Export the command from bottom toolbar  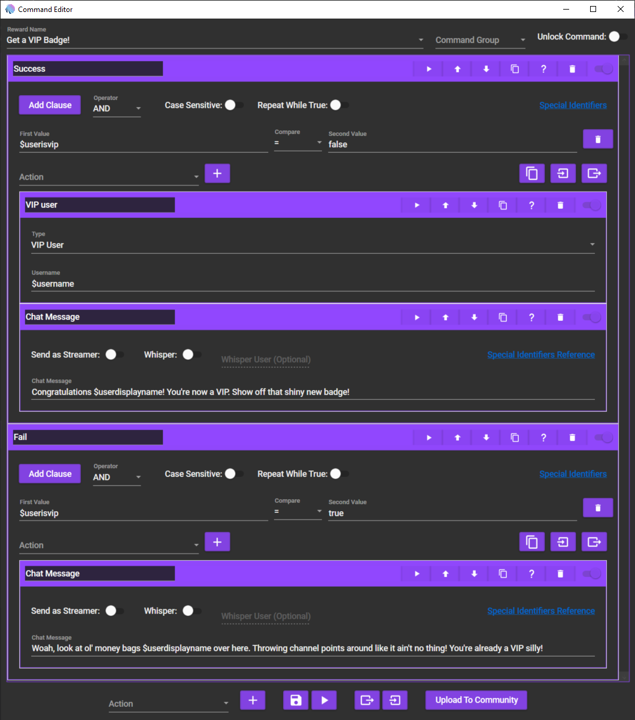pos(367,700)
